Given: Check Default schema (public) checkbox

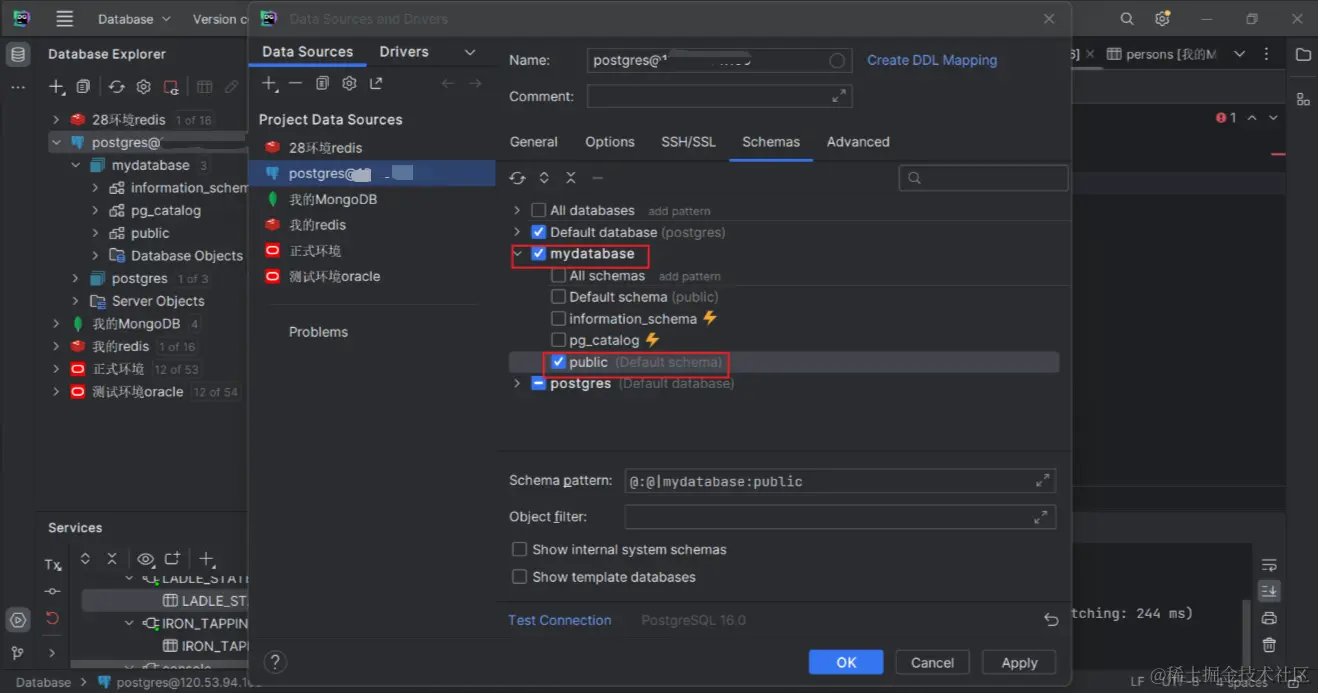Looking at the screenshot, I should (x=558, y=297).
